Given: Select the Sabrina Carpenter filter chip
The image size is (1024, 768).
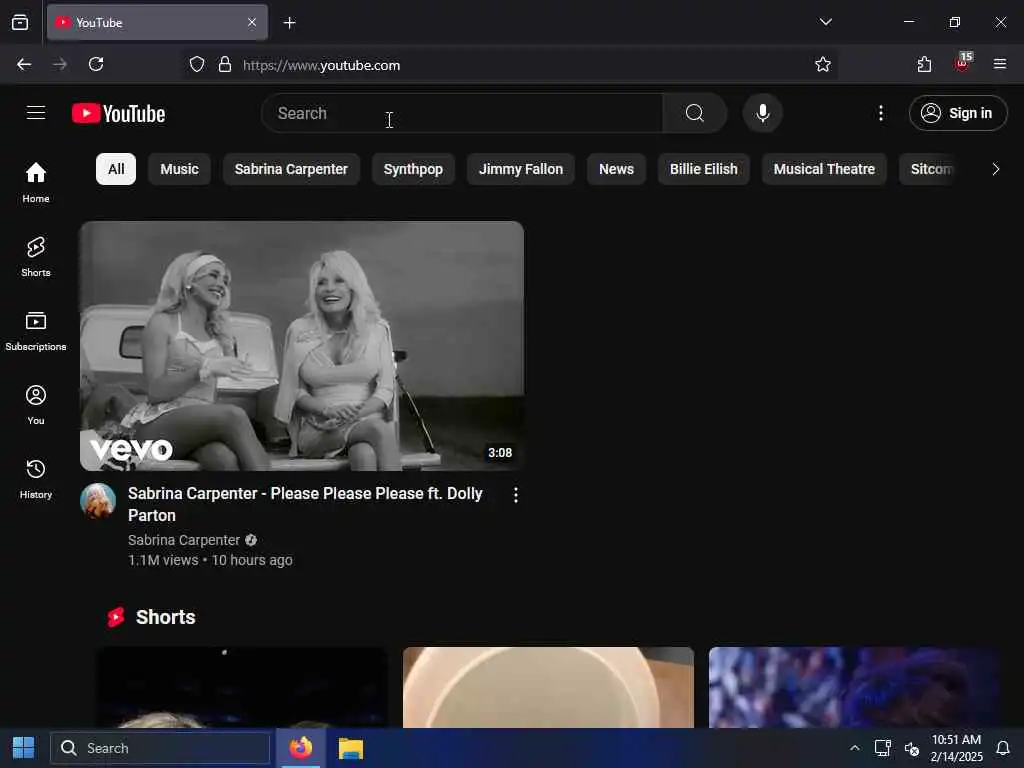Looking at the screenshot, I should click(291, 169).
